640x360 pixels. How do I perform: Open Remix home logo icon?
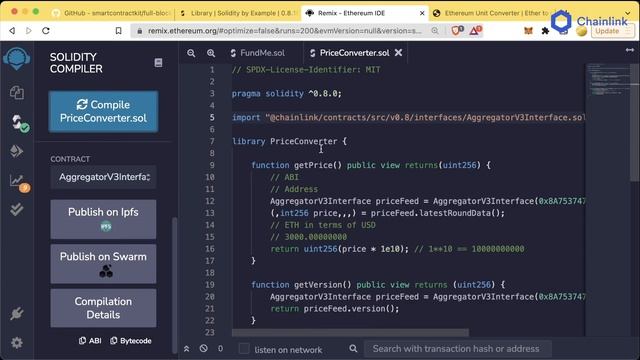pos(16,59)
